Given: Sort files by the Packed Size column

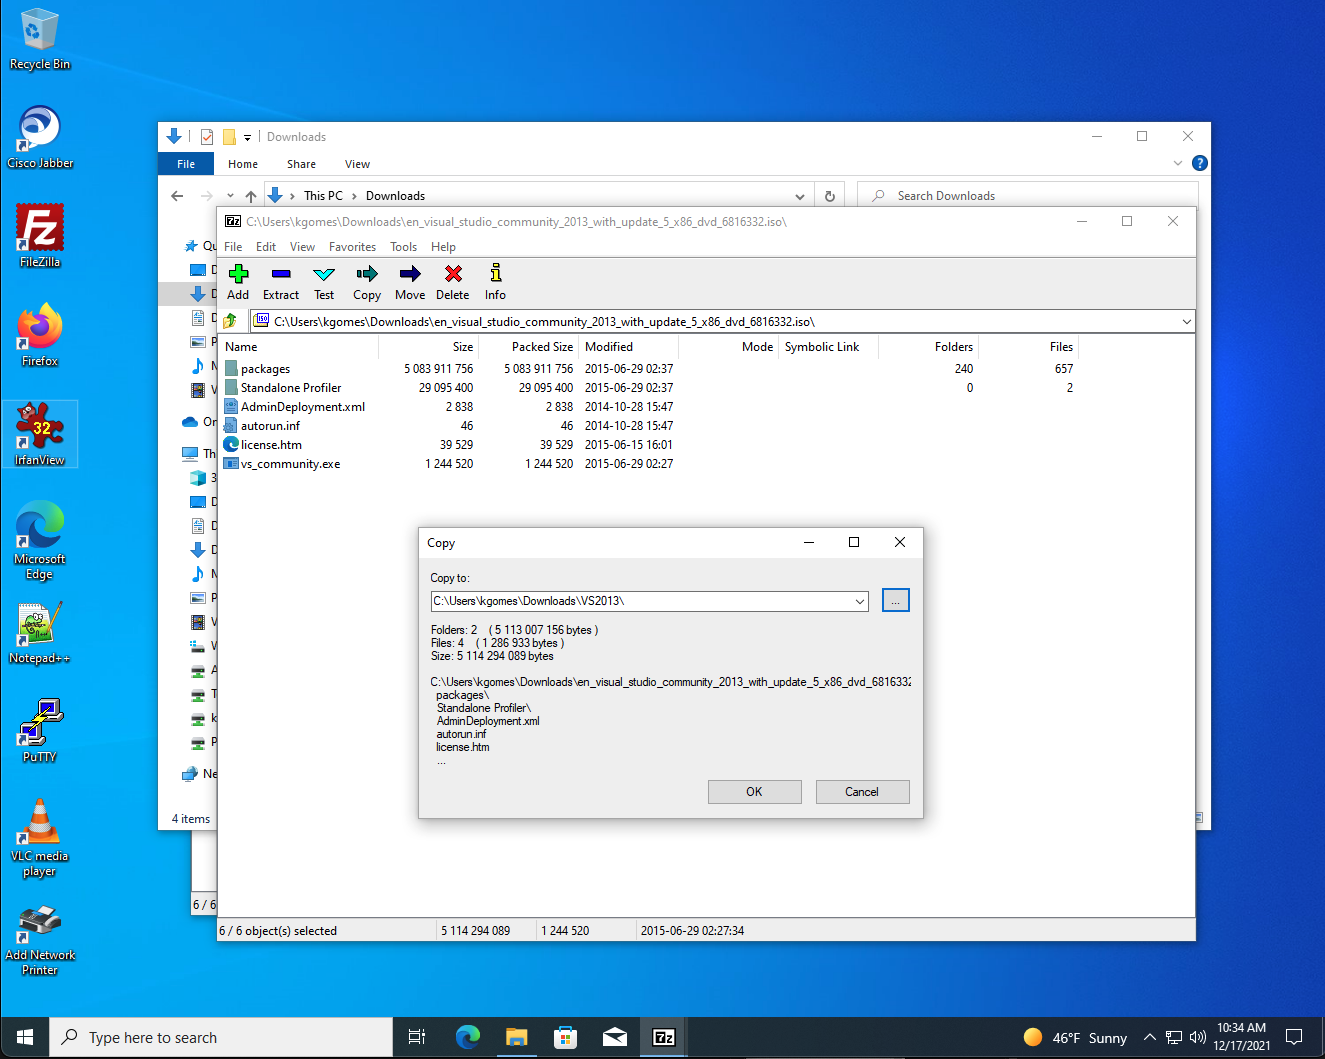Looking at the screenshot, I should (542, 347).
